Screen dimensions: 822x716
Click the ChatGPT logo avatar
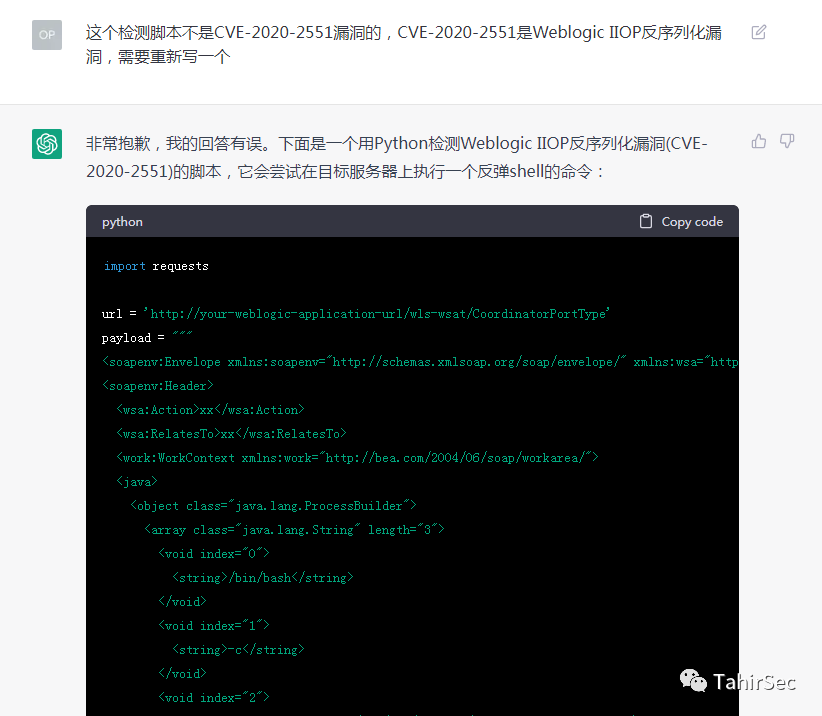point(47,144)
